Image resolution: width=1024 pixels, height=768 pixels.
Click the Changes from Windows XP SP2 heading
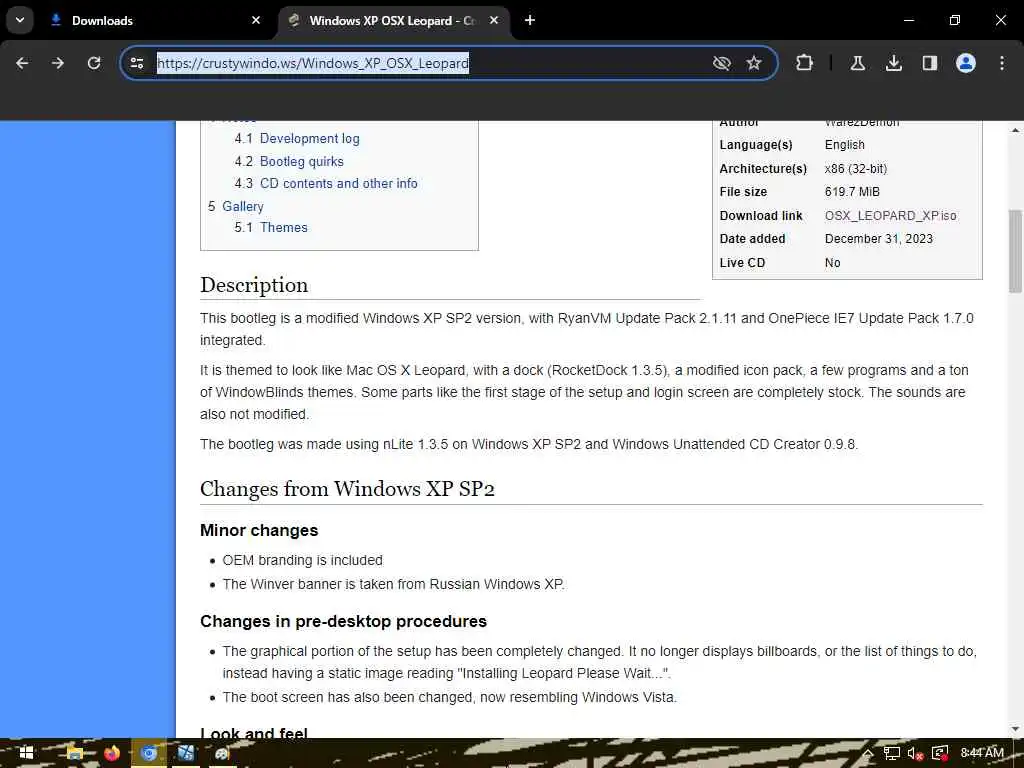347,488
